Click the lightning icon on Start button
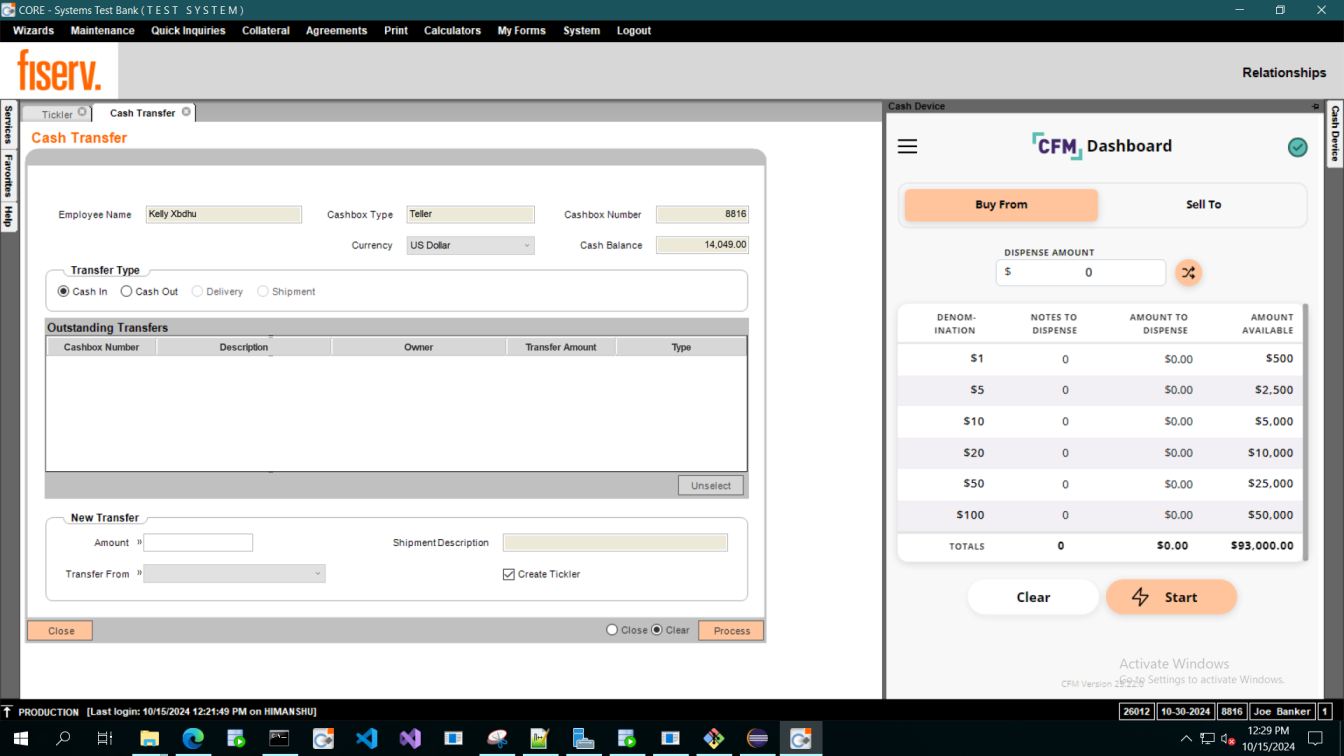The image size is (1344, 756). coord(1140,597)
